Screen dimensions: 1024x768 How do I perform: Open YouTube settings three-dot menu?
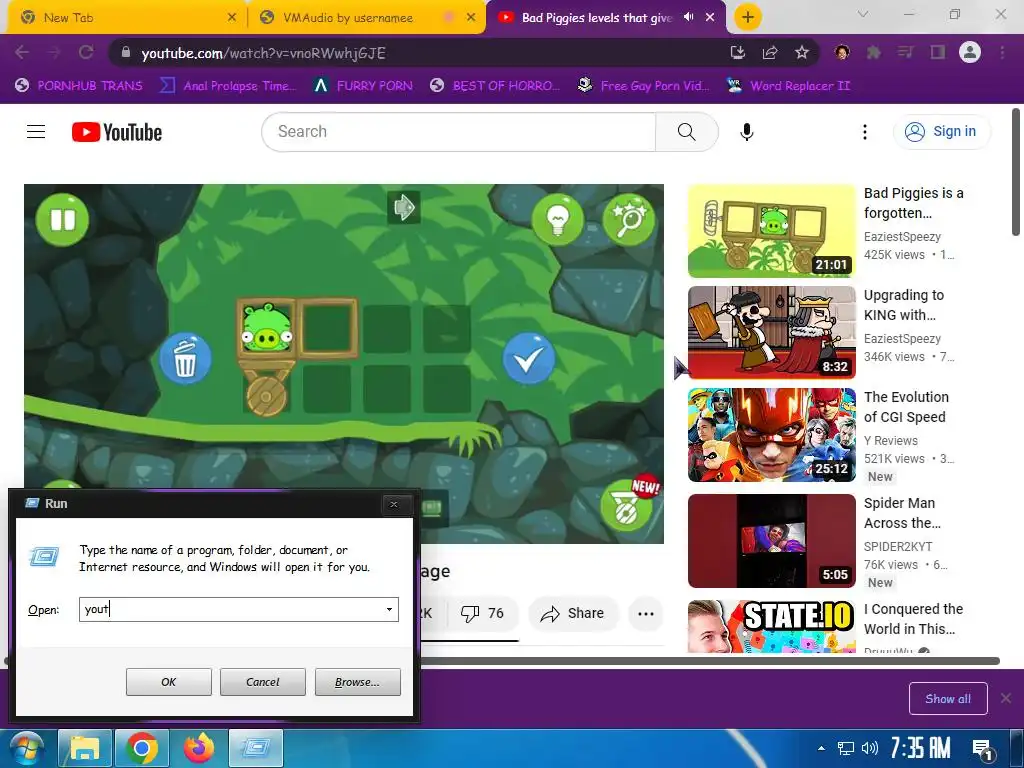pyautogui.click(x=865, y=132)
